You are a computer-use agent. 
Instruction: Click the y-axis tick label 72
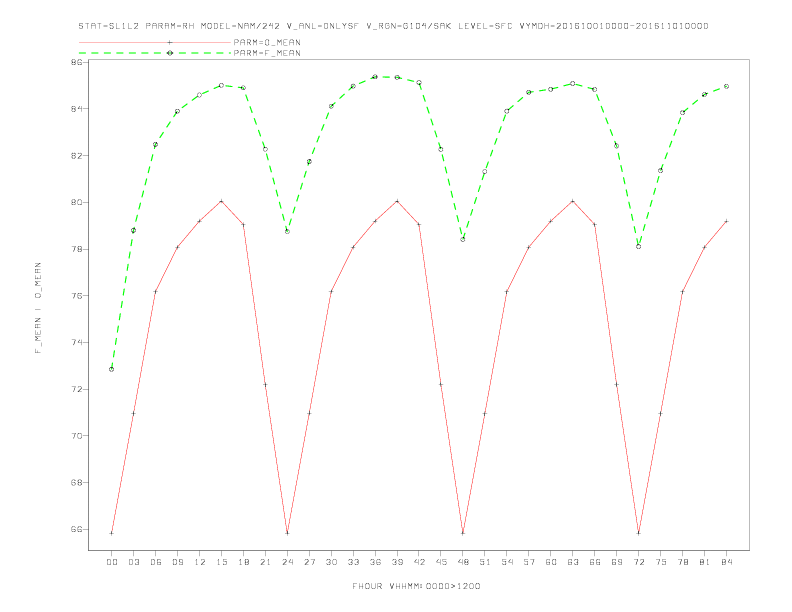tap(77, 389)
